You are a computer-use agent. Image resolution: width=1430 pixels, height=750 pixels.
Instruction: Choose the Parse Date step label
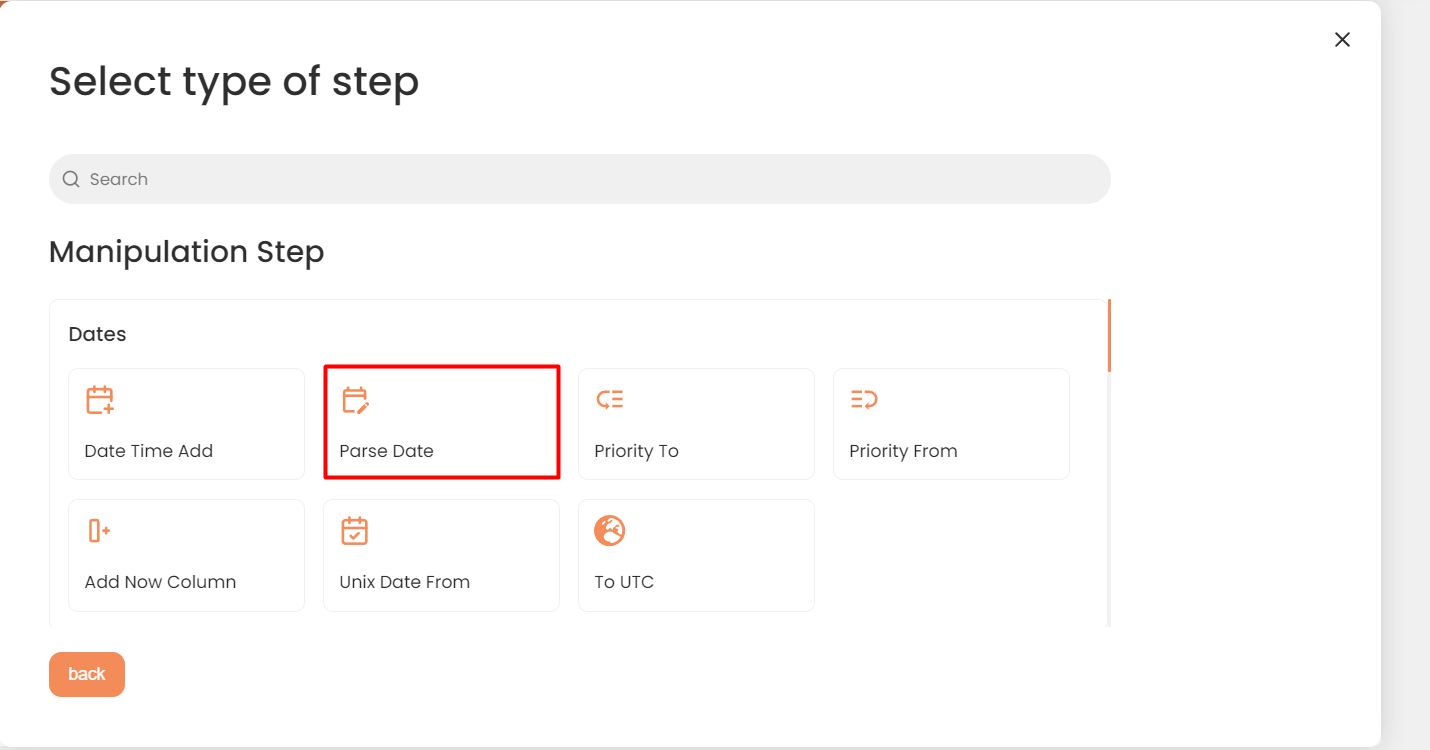[x=386, y=451]
